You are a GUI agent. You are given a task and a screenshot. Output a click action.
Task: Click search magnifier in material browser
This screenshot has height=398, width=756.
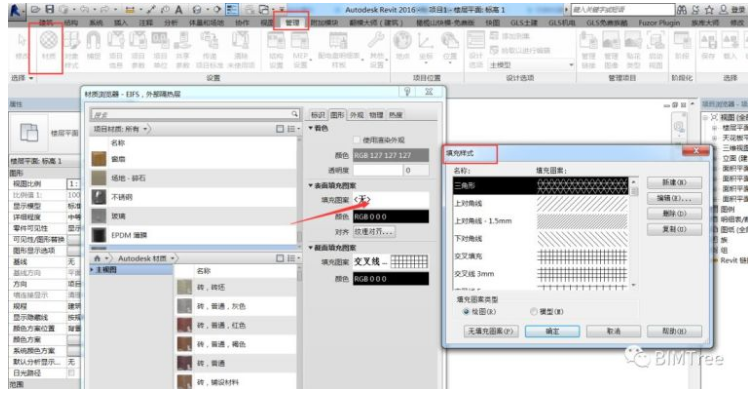pos(294,114)
